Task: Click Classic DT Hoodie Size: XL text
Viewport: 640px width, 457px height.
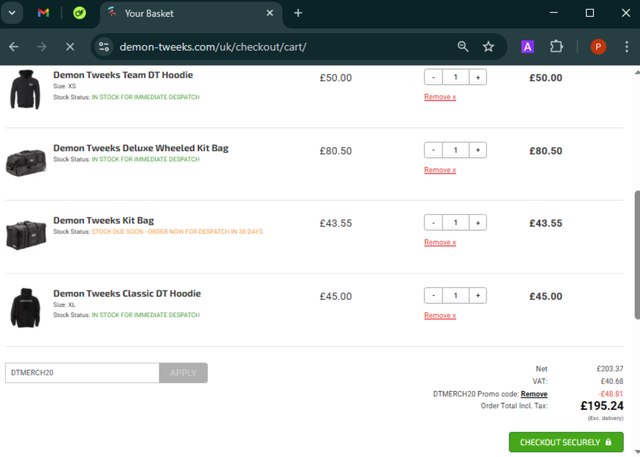Action: click(64, 304)
